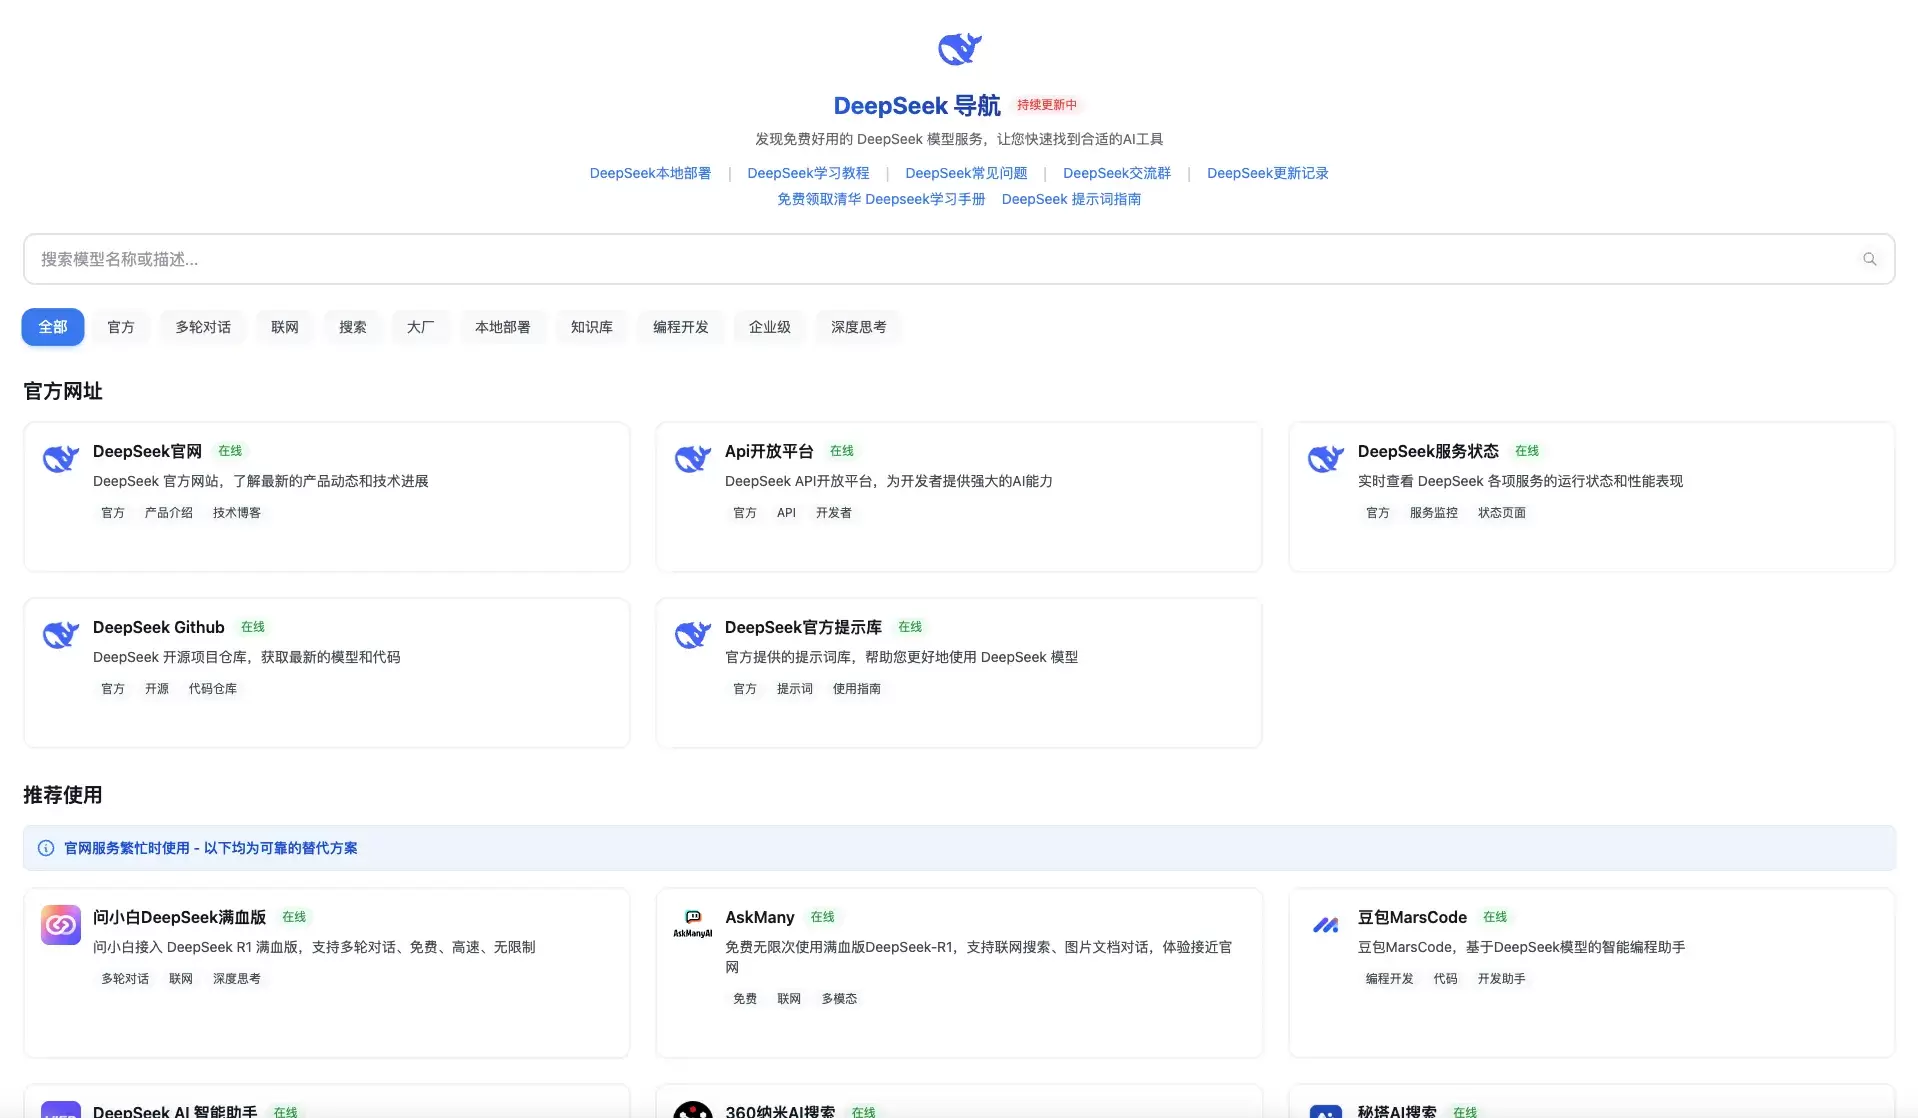Open the 豆包MarsCode card title
Viewport: 1918px width, 1118px height.
[x=1412, y=917]
